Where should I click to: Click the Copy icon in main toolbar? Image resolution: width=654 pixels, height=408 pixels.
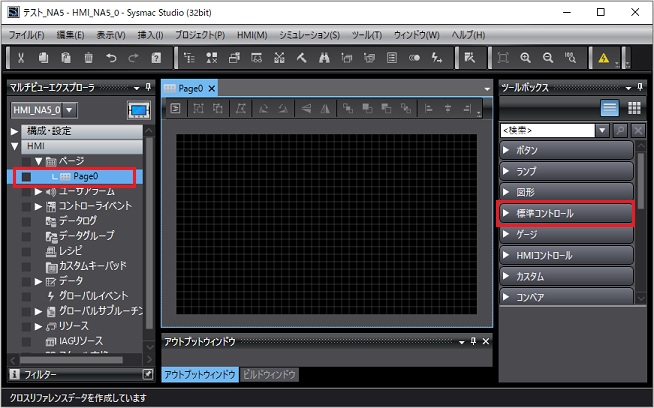tap(43, 58)
